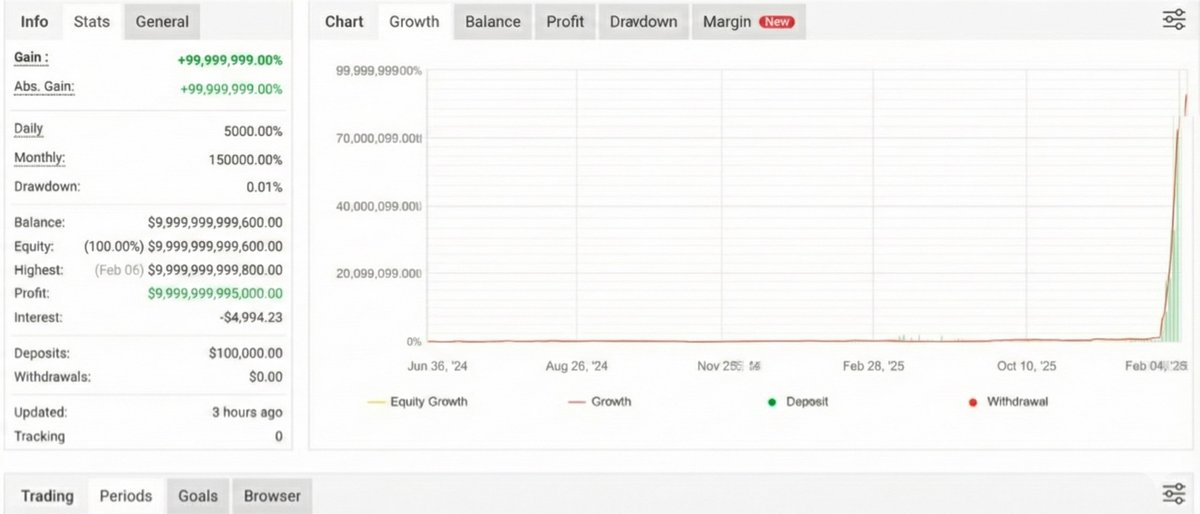The image size is (1200, 514).
Task: Click the Aug 26, '24 axis date
Action: pyautogui.click(x=577, y=367)
